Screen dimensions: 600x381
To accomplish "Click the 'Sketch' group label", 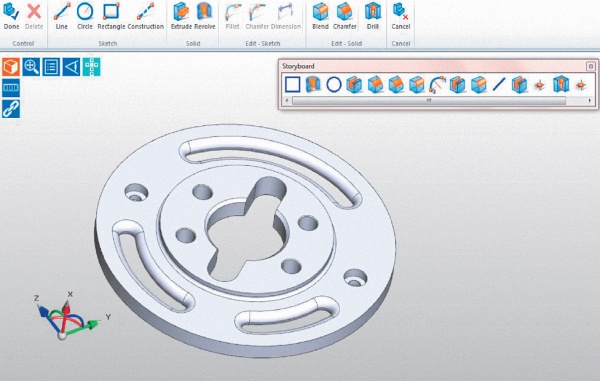I will 108,44.
